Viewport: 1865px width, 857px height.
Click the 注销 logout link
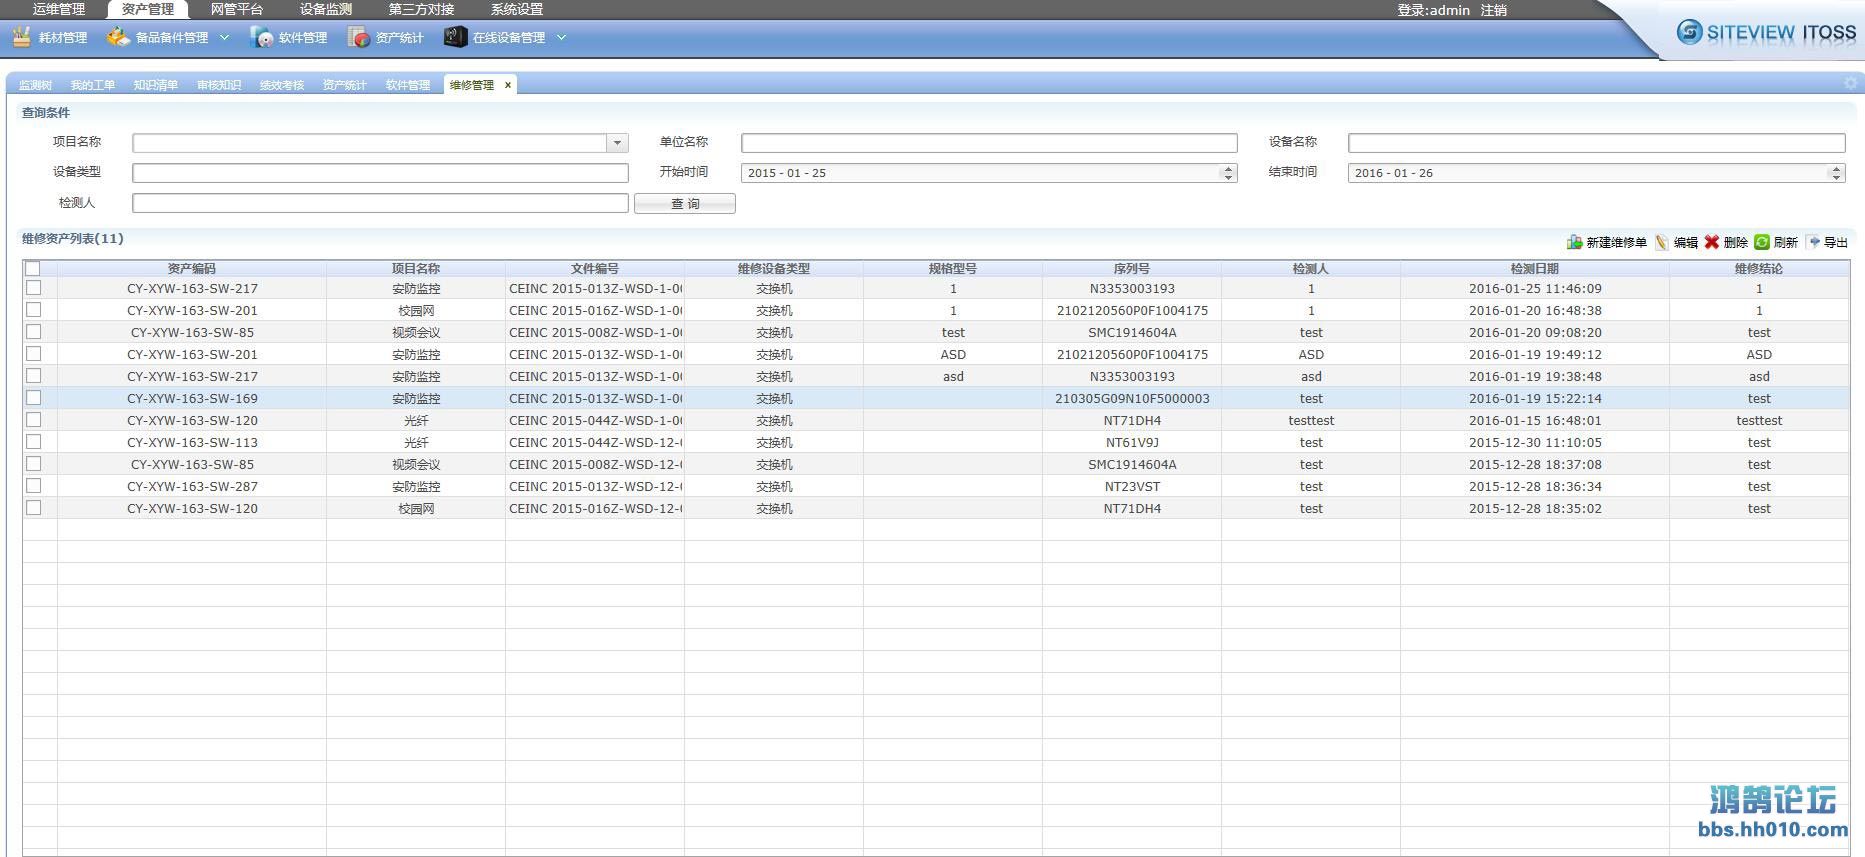[x=1494, y=10]
